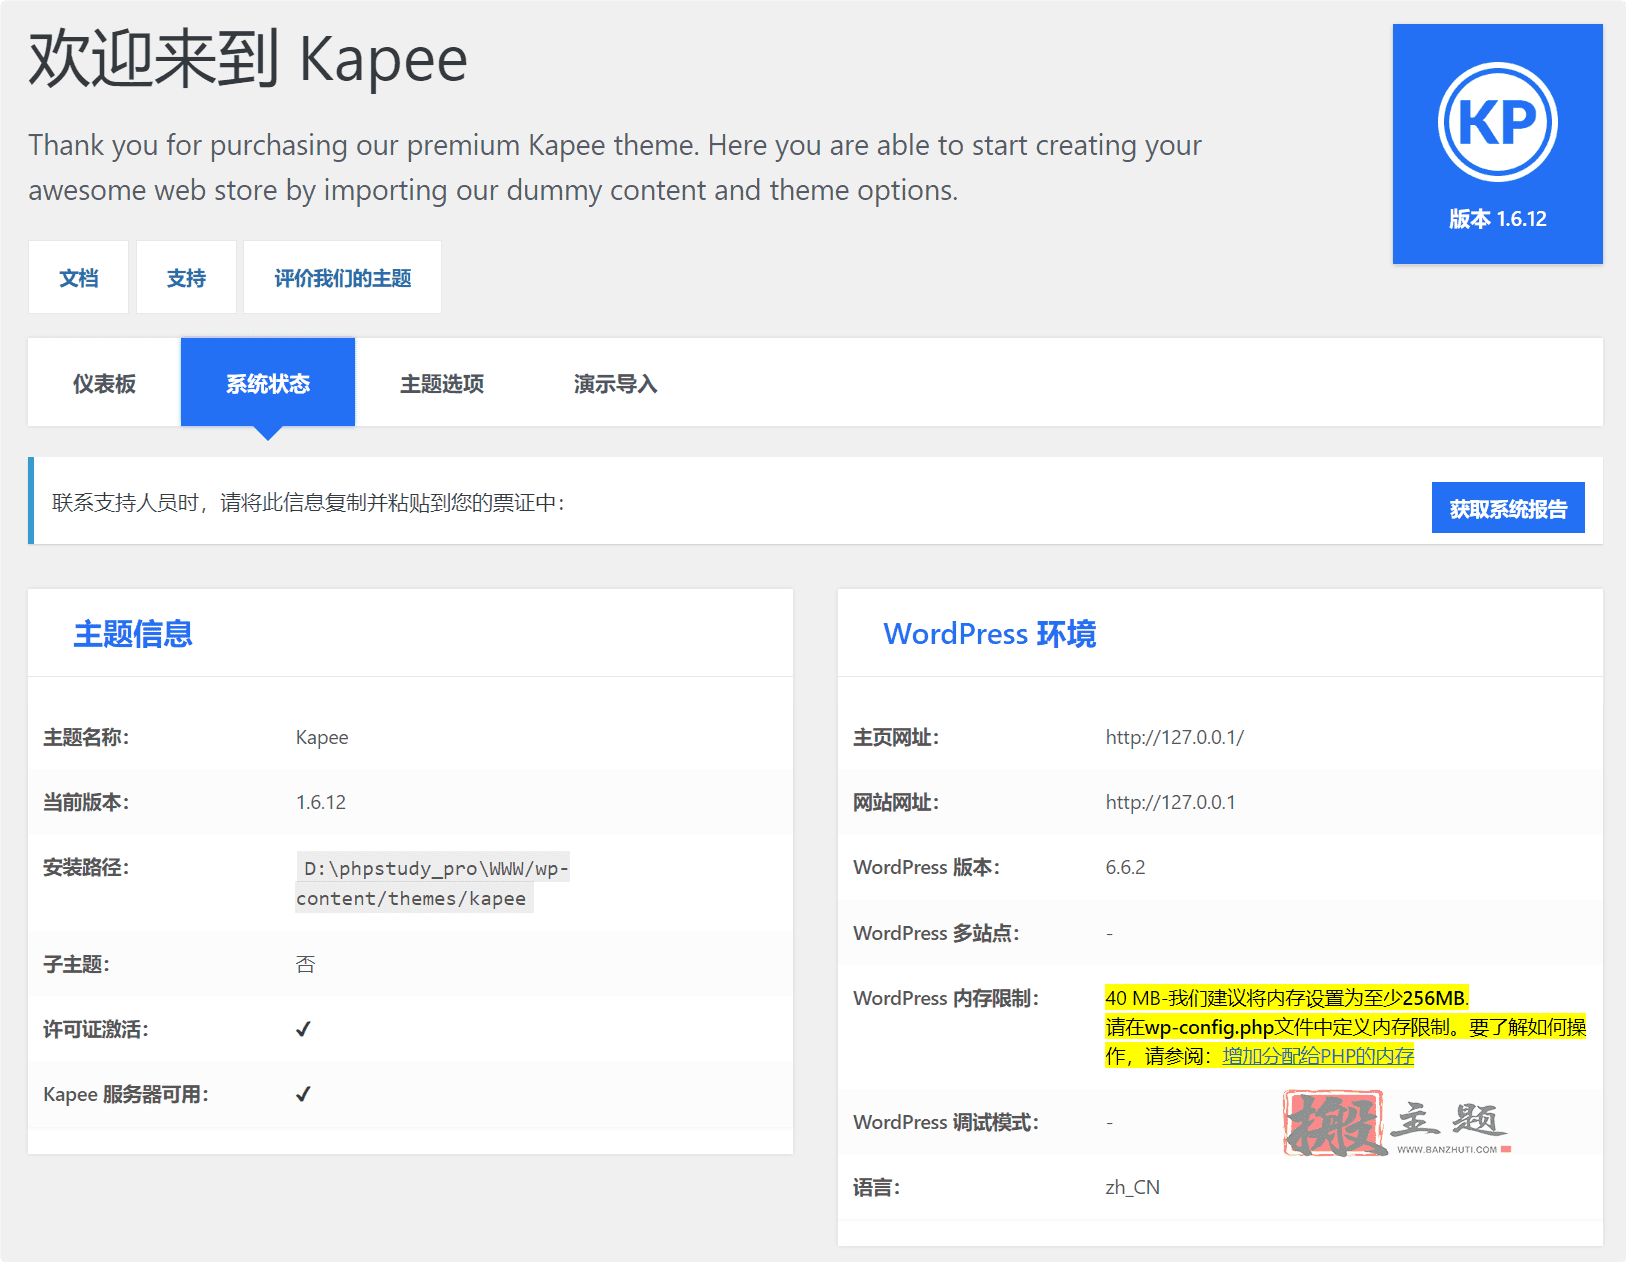Viewport: 1626px width, 1262px height.
Task: Click WordPress version value 6.6.2
Action: click(1125, 867)
